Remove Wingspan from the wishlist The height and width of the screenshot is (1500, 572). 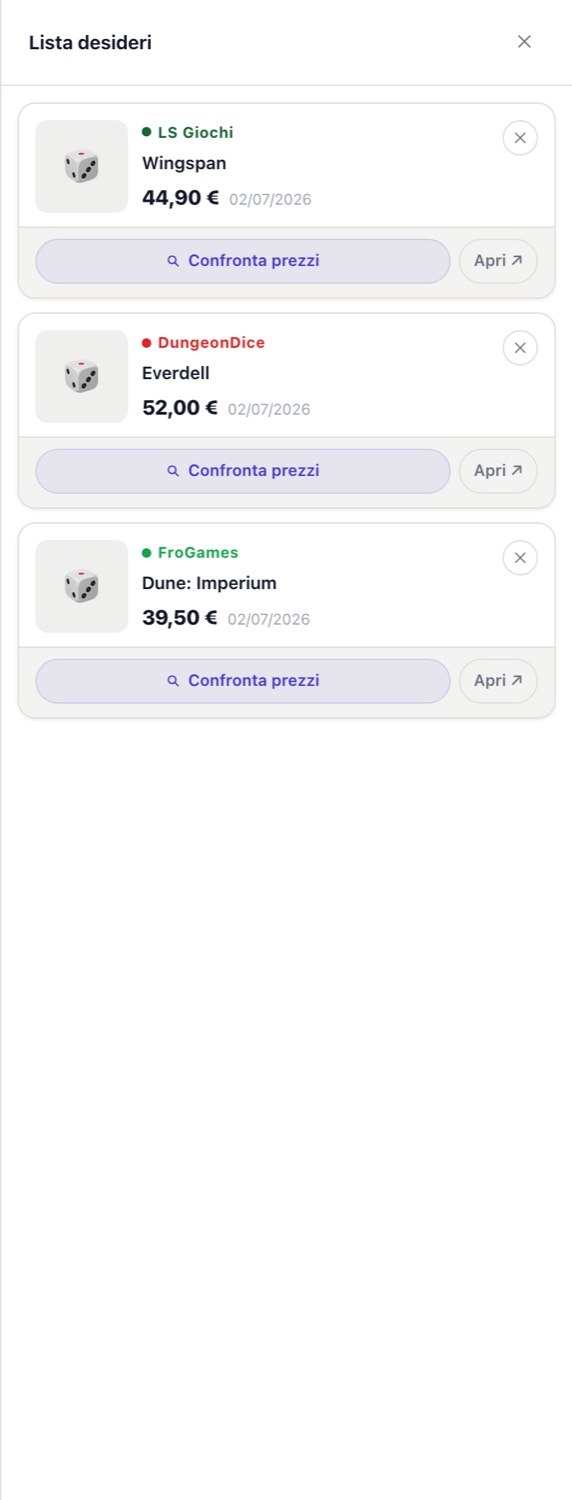tap(520, 138)
